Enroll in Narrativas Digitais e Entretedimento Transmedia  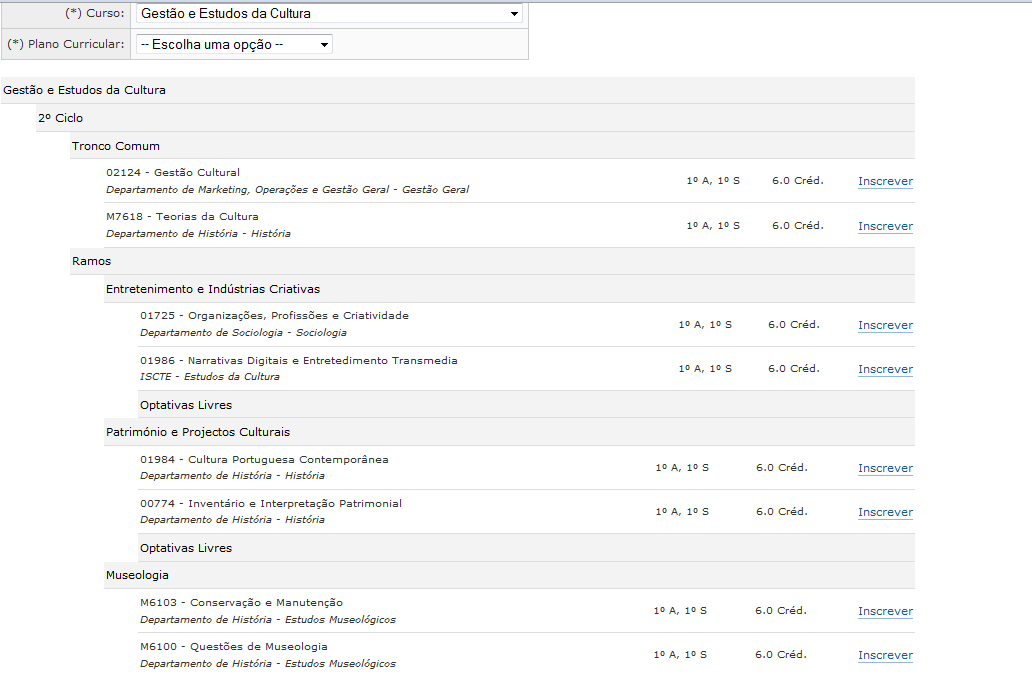tap(885, 369)
